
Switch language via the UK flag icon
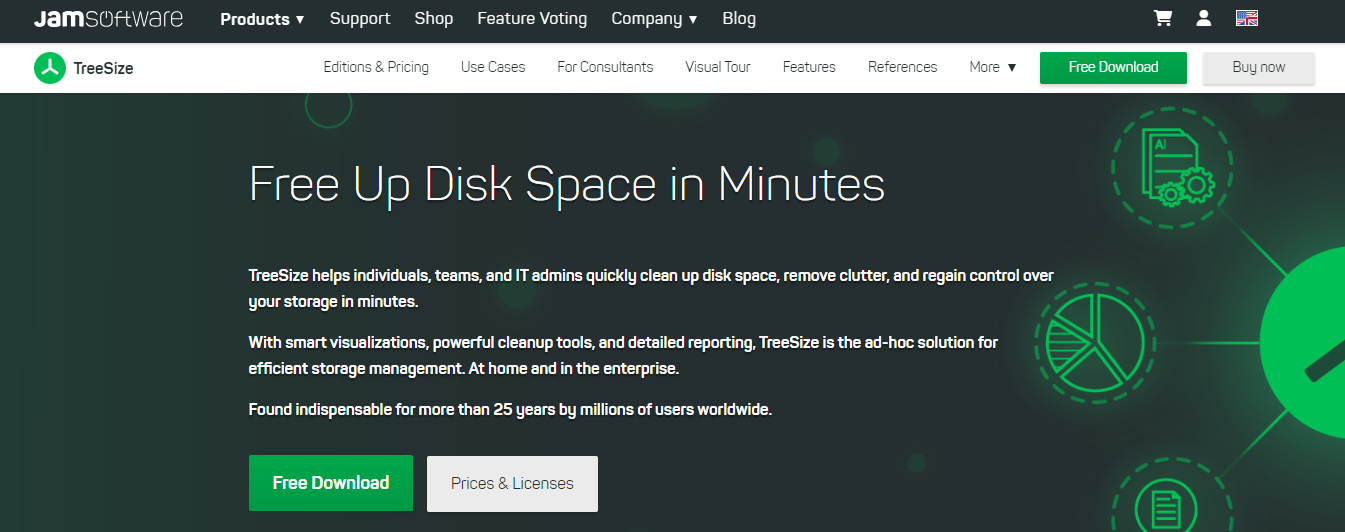tap(1247, 18)
